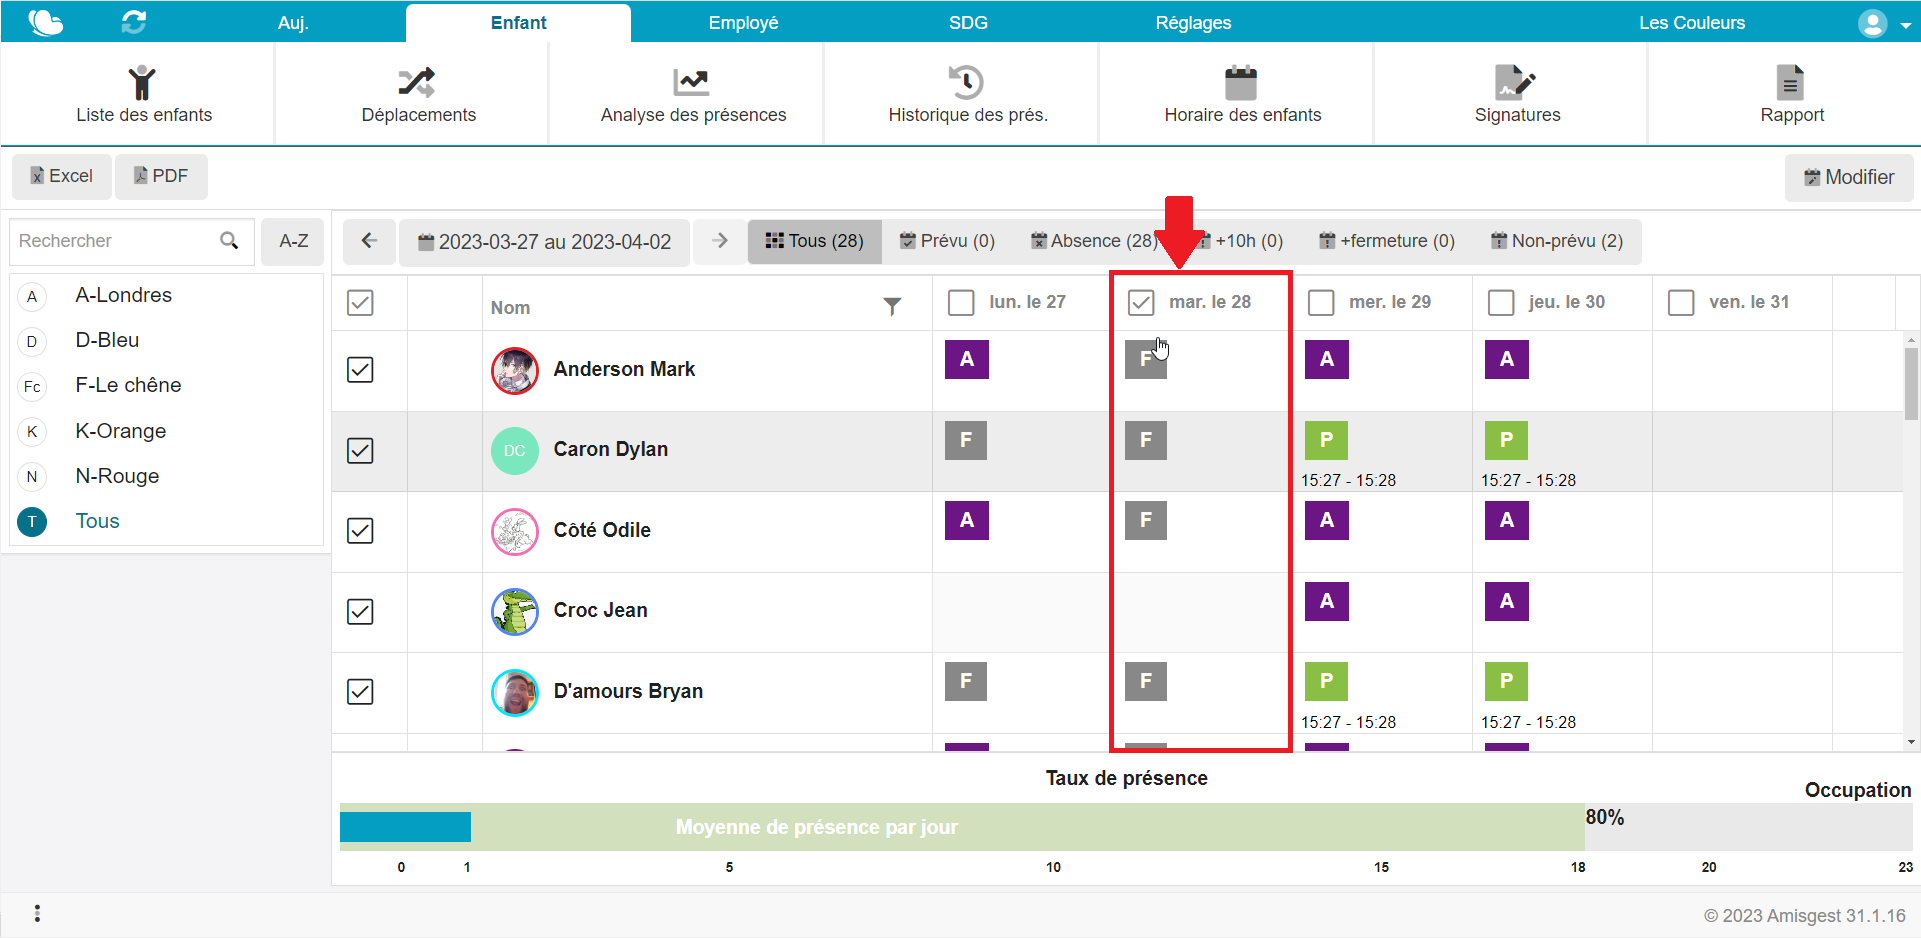Image resolution: width=1921 pixels, height=938 pixels.
Task: Toggle Anderson Mark's row checkbox
Action: (360, 370)
